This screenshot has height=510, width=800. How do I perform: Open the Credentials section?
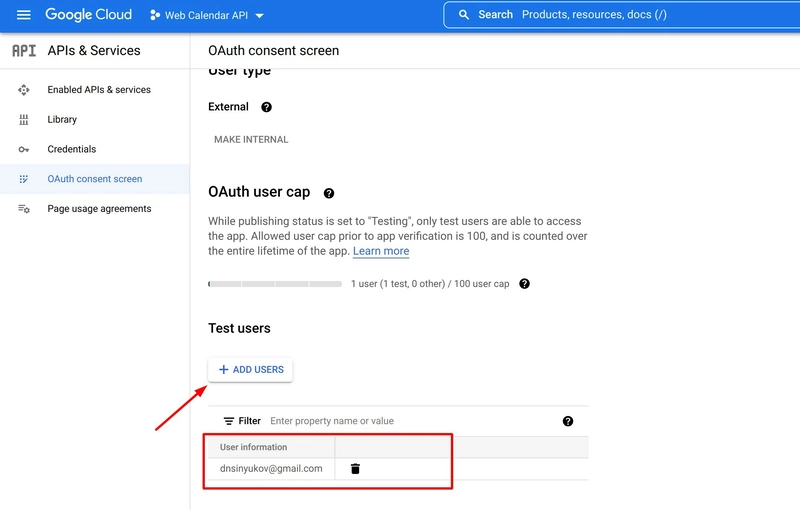[72, 149]
